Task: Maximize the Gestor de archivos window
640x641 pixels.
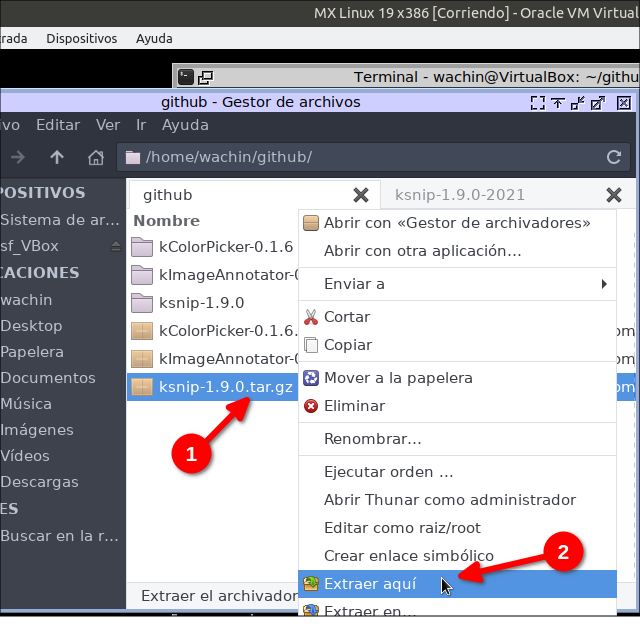Action: 598,103
